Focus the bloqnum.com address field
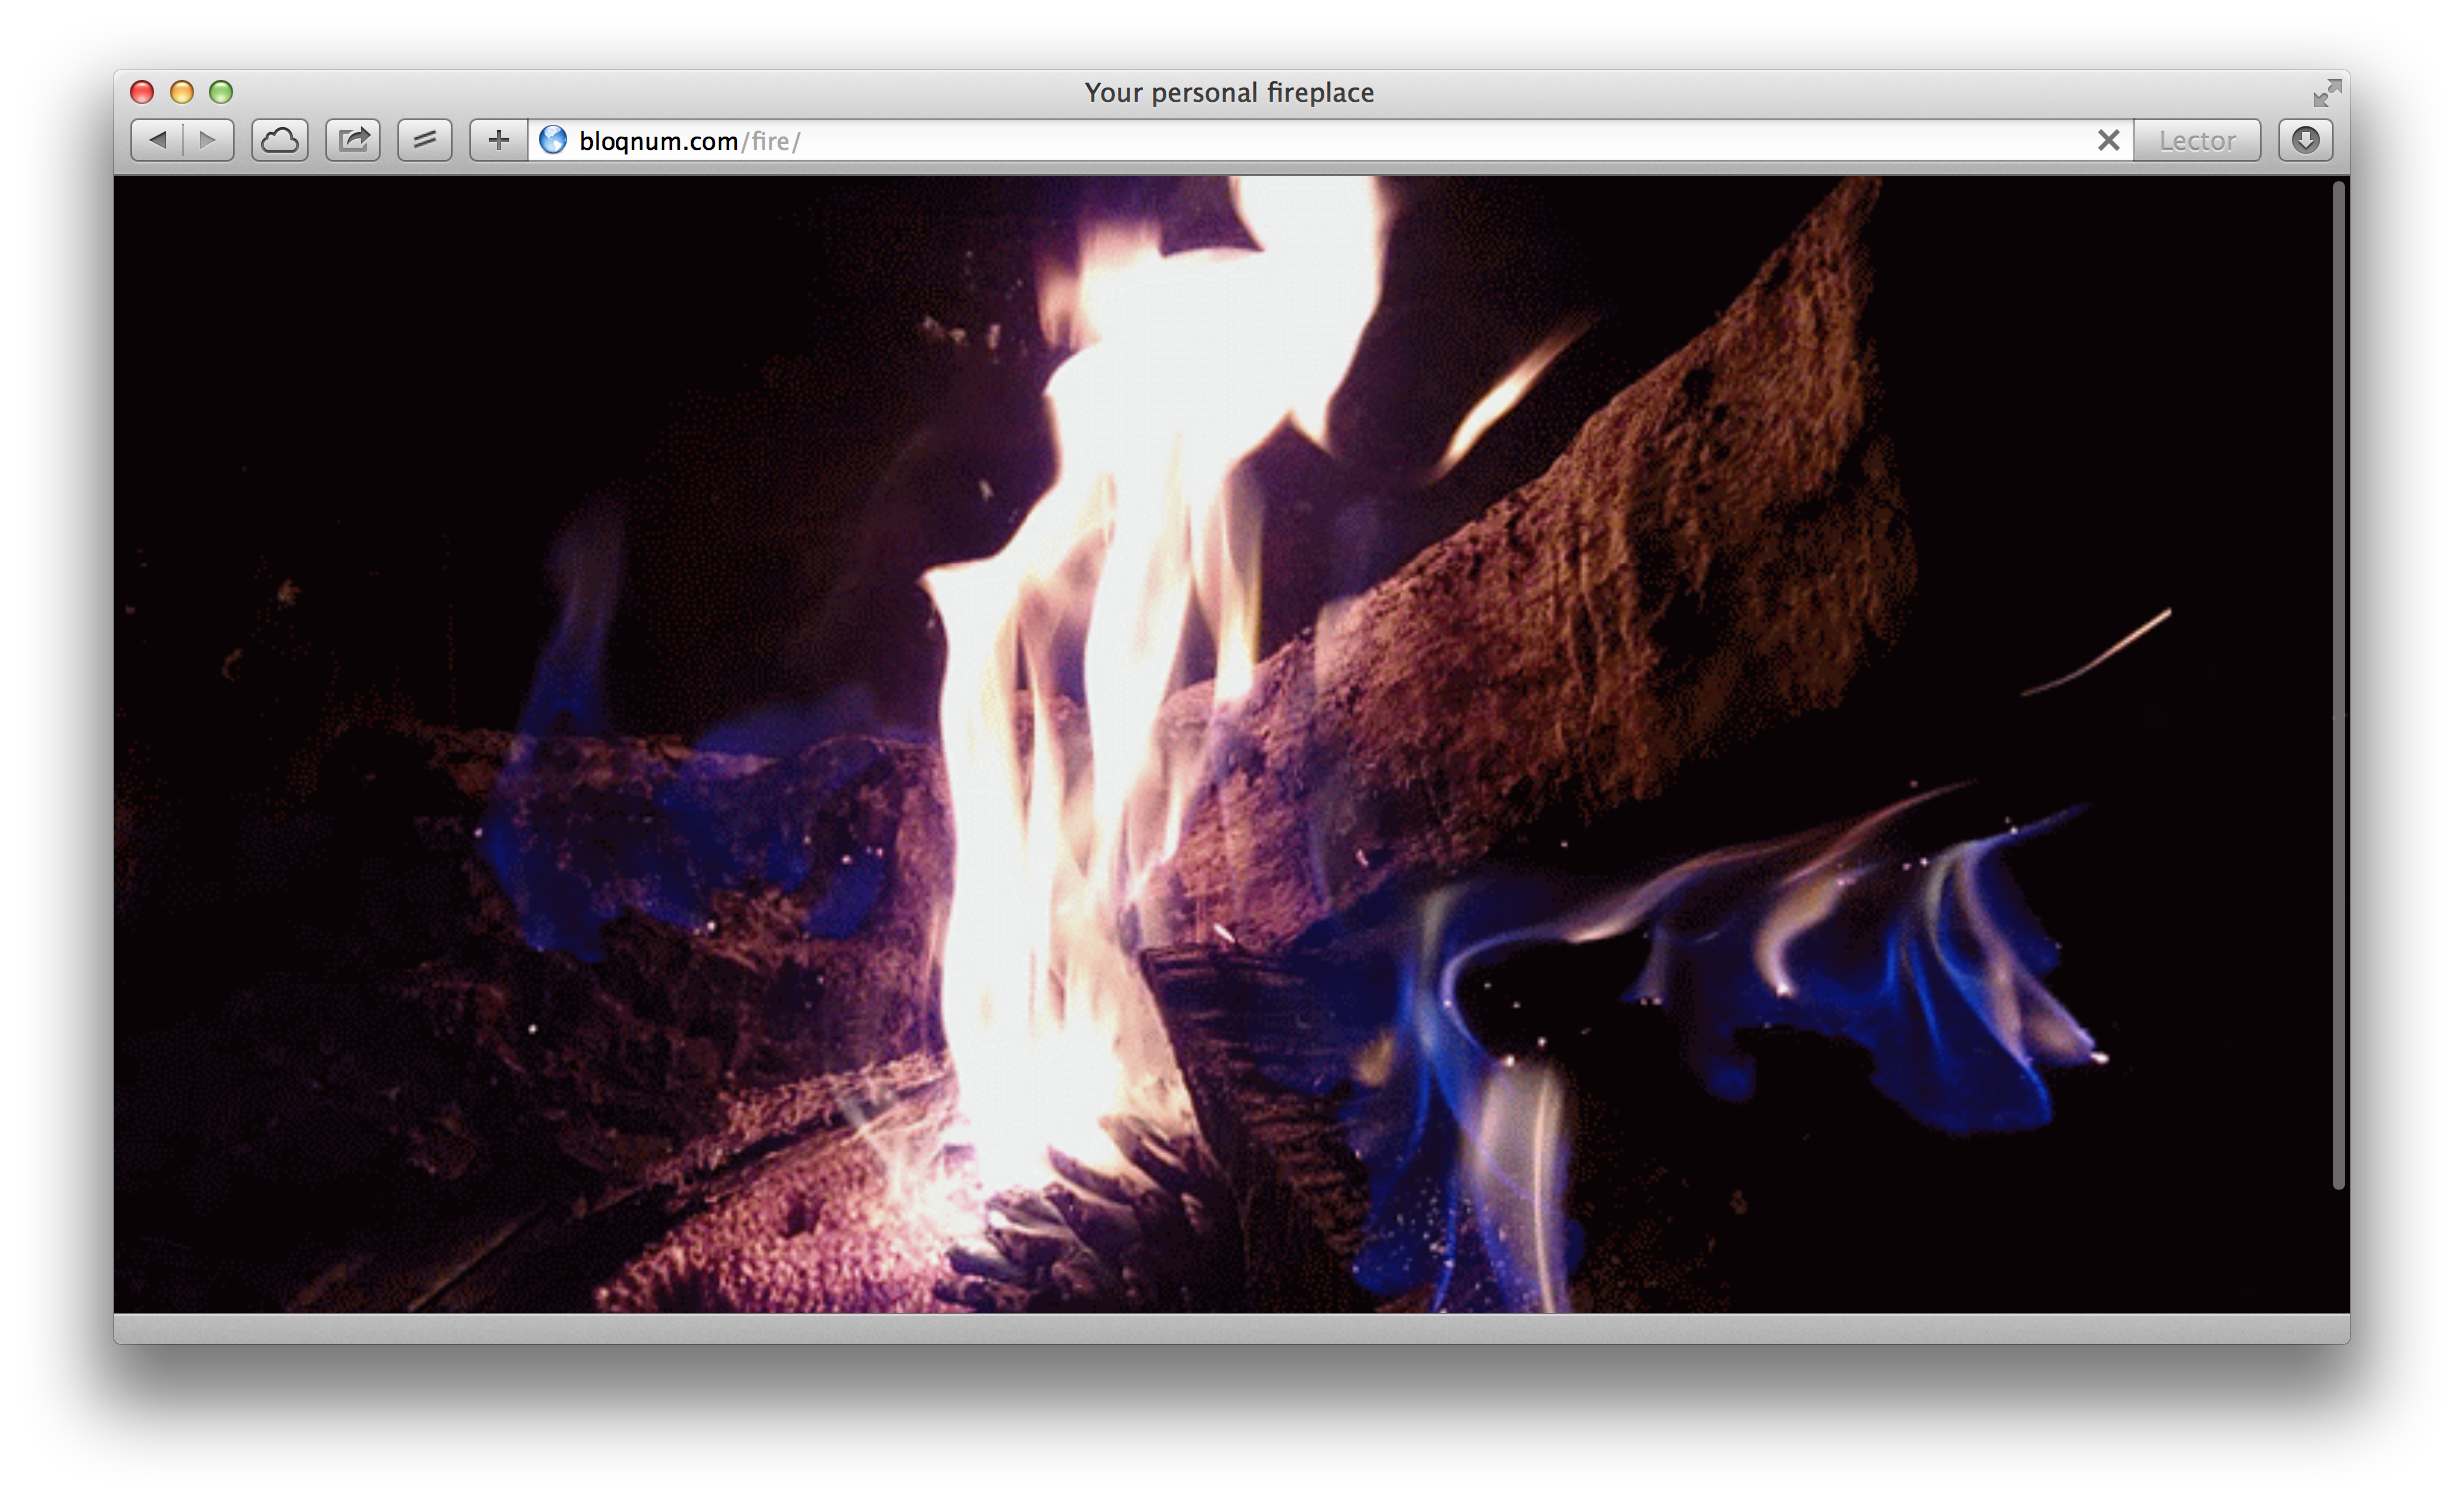This screenshot has width=2464, height=1502. point(1330,140)
